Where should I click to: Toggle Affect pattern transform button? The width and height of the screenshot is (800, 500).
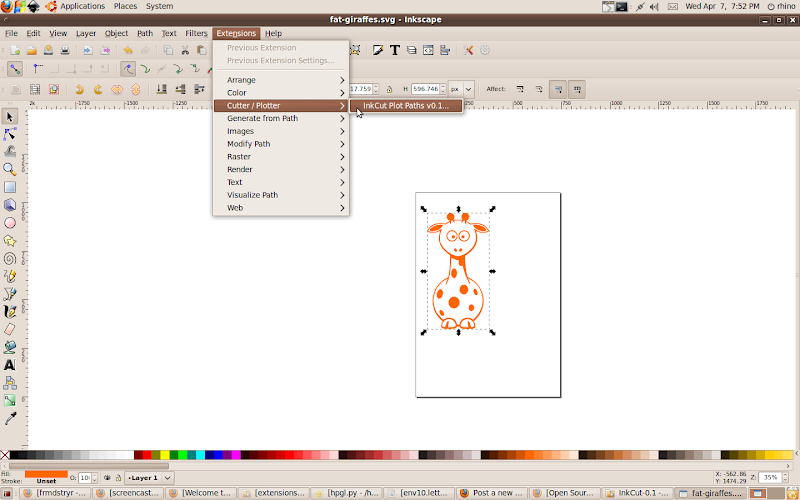point(577,89)
